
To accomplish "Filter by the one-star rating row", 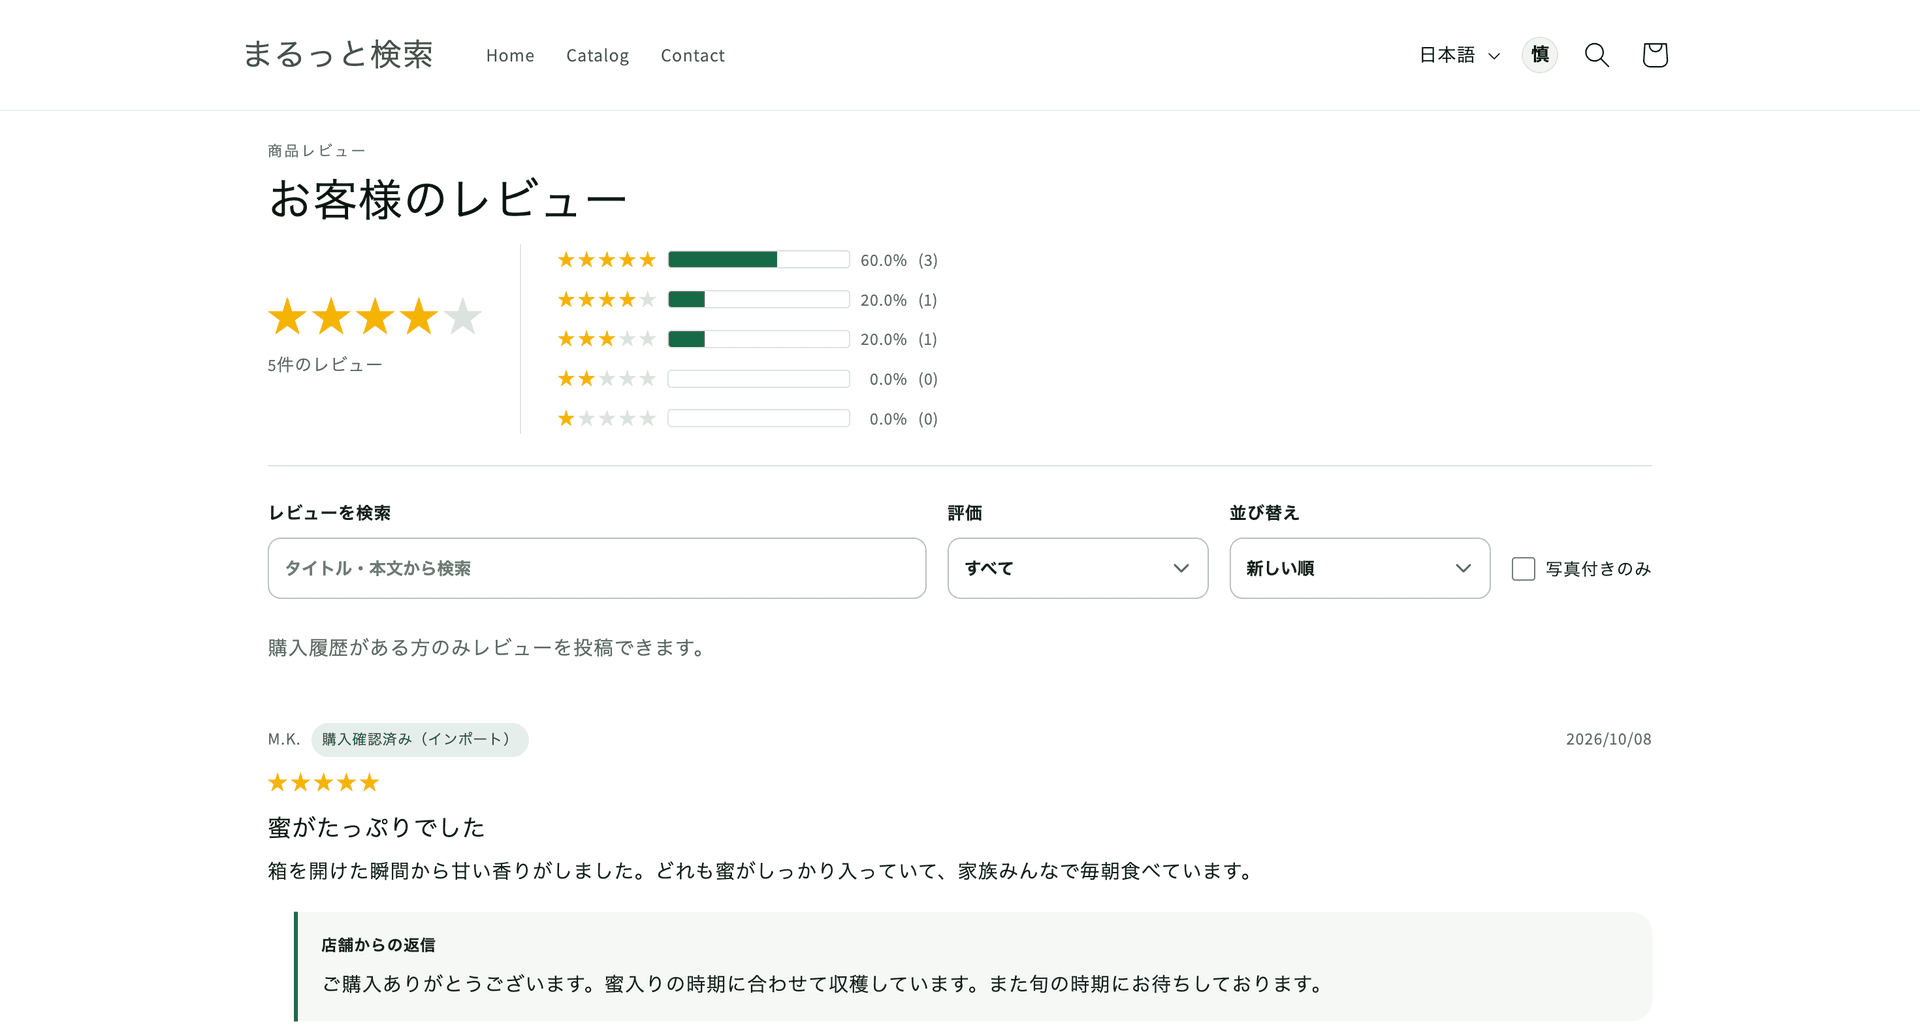I will tap(747, 419).
